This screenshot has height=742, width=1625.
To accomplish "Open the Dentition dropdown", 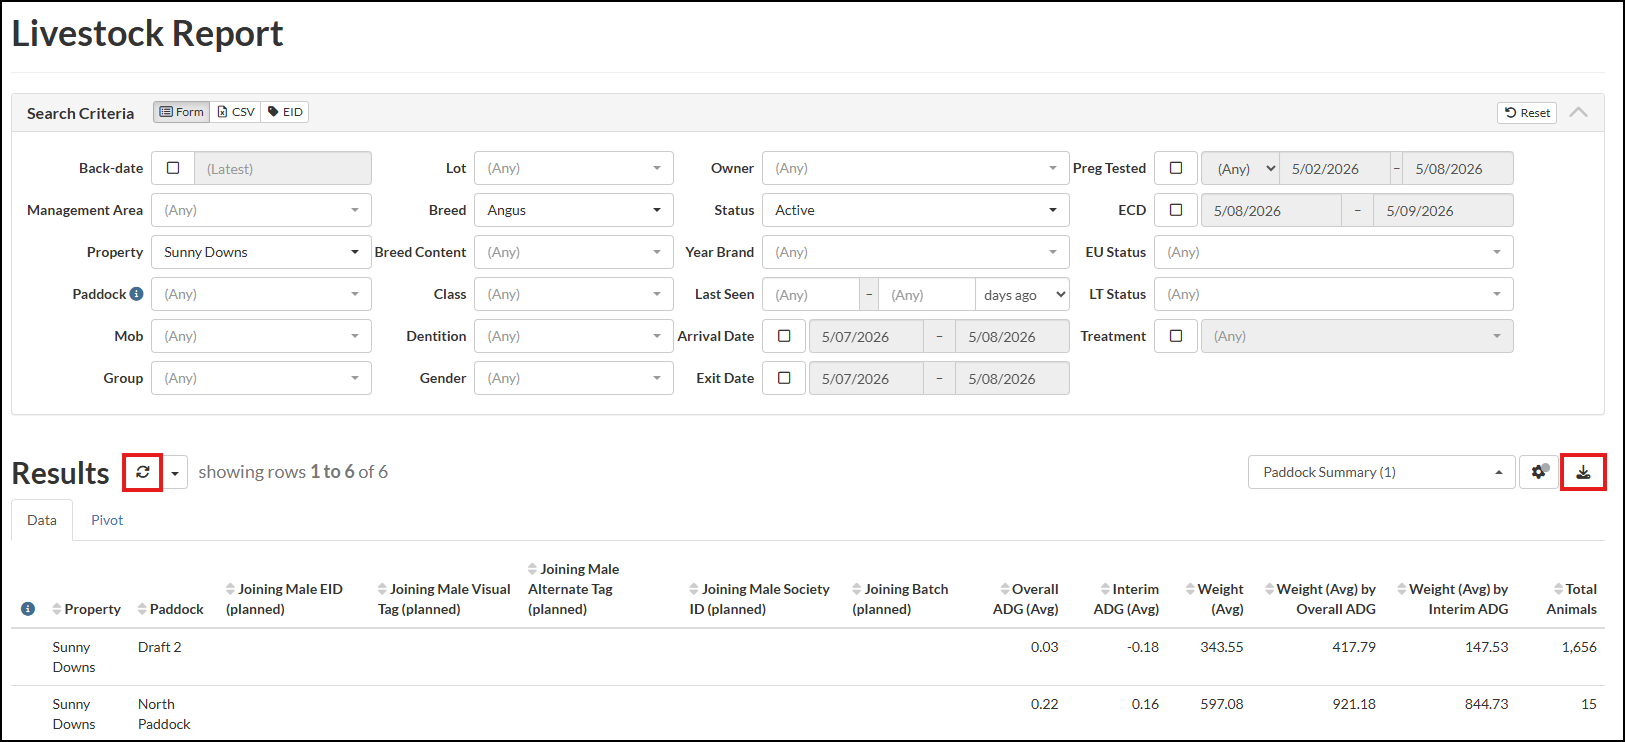I will [x=574, y=336].
